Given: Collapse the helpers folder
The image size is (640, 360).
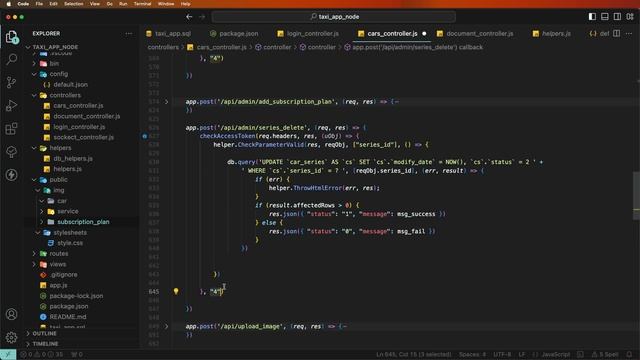Looking at the screenshot, I should coord(60,148).
